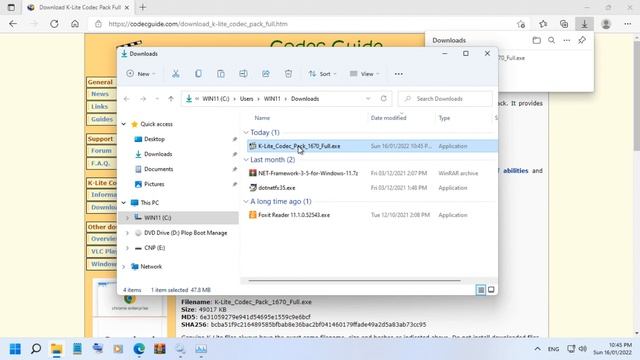Collapse the Today file group

246,133
